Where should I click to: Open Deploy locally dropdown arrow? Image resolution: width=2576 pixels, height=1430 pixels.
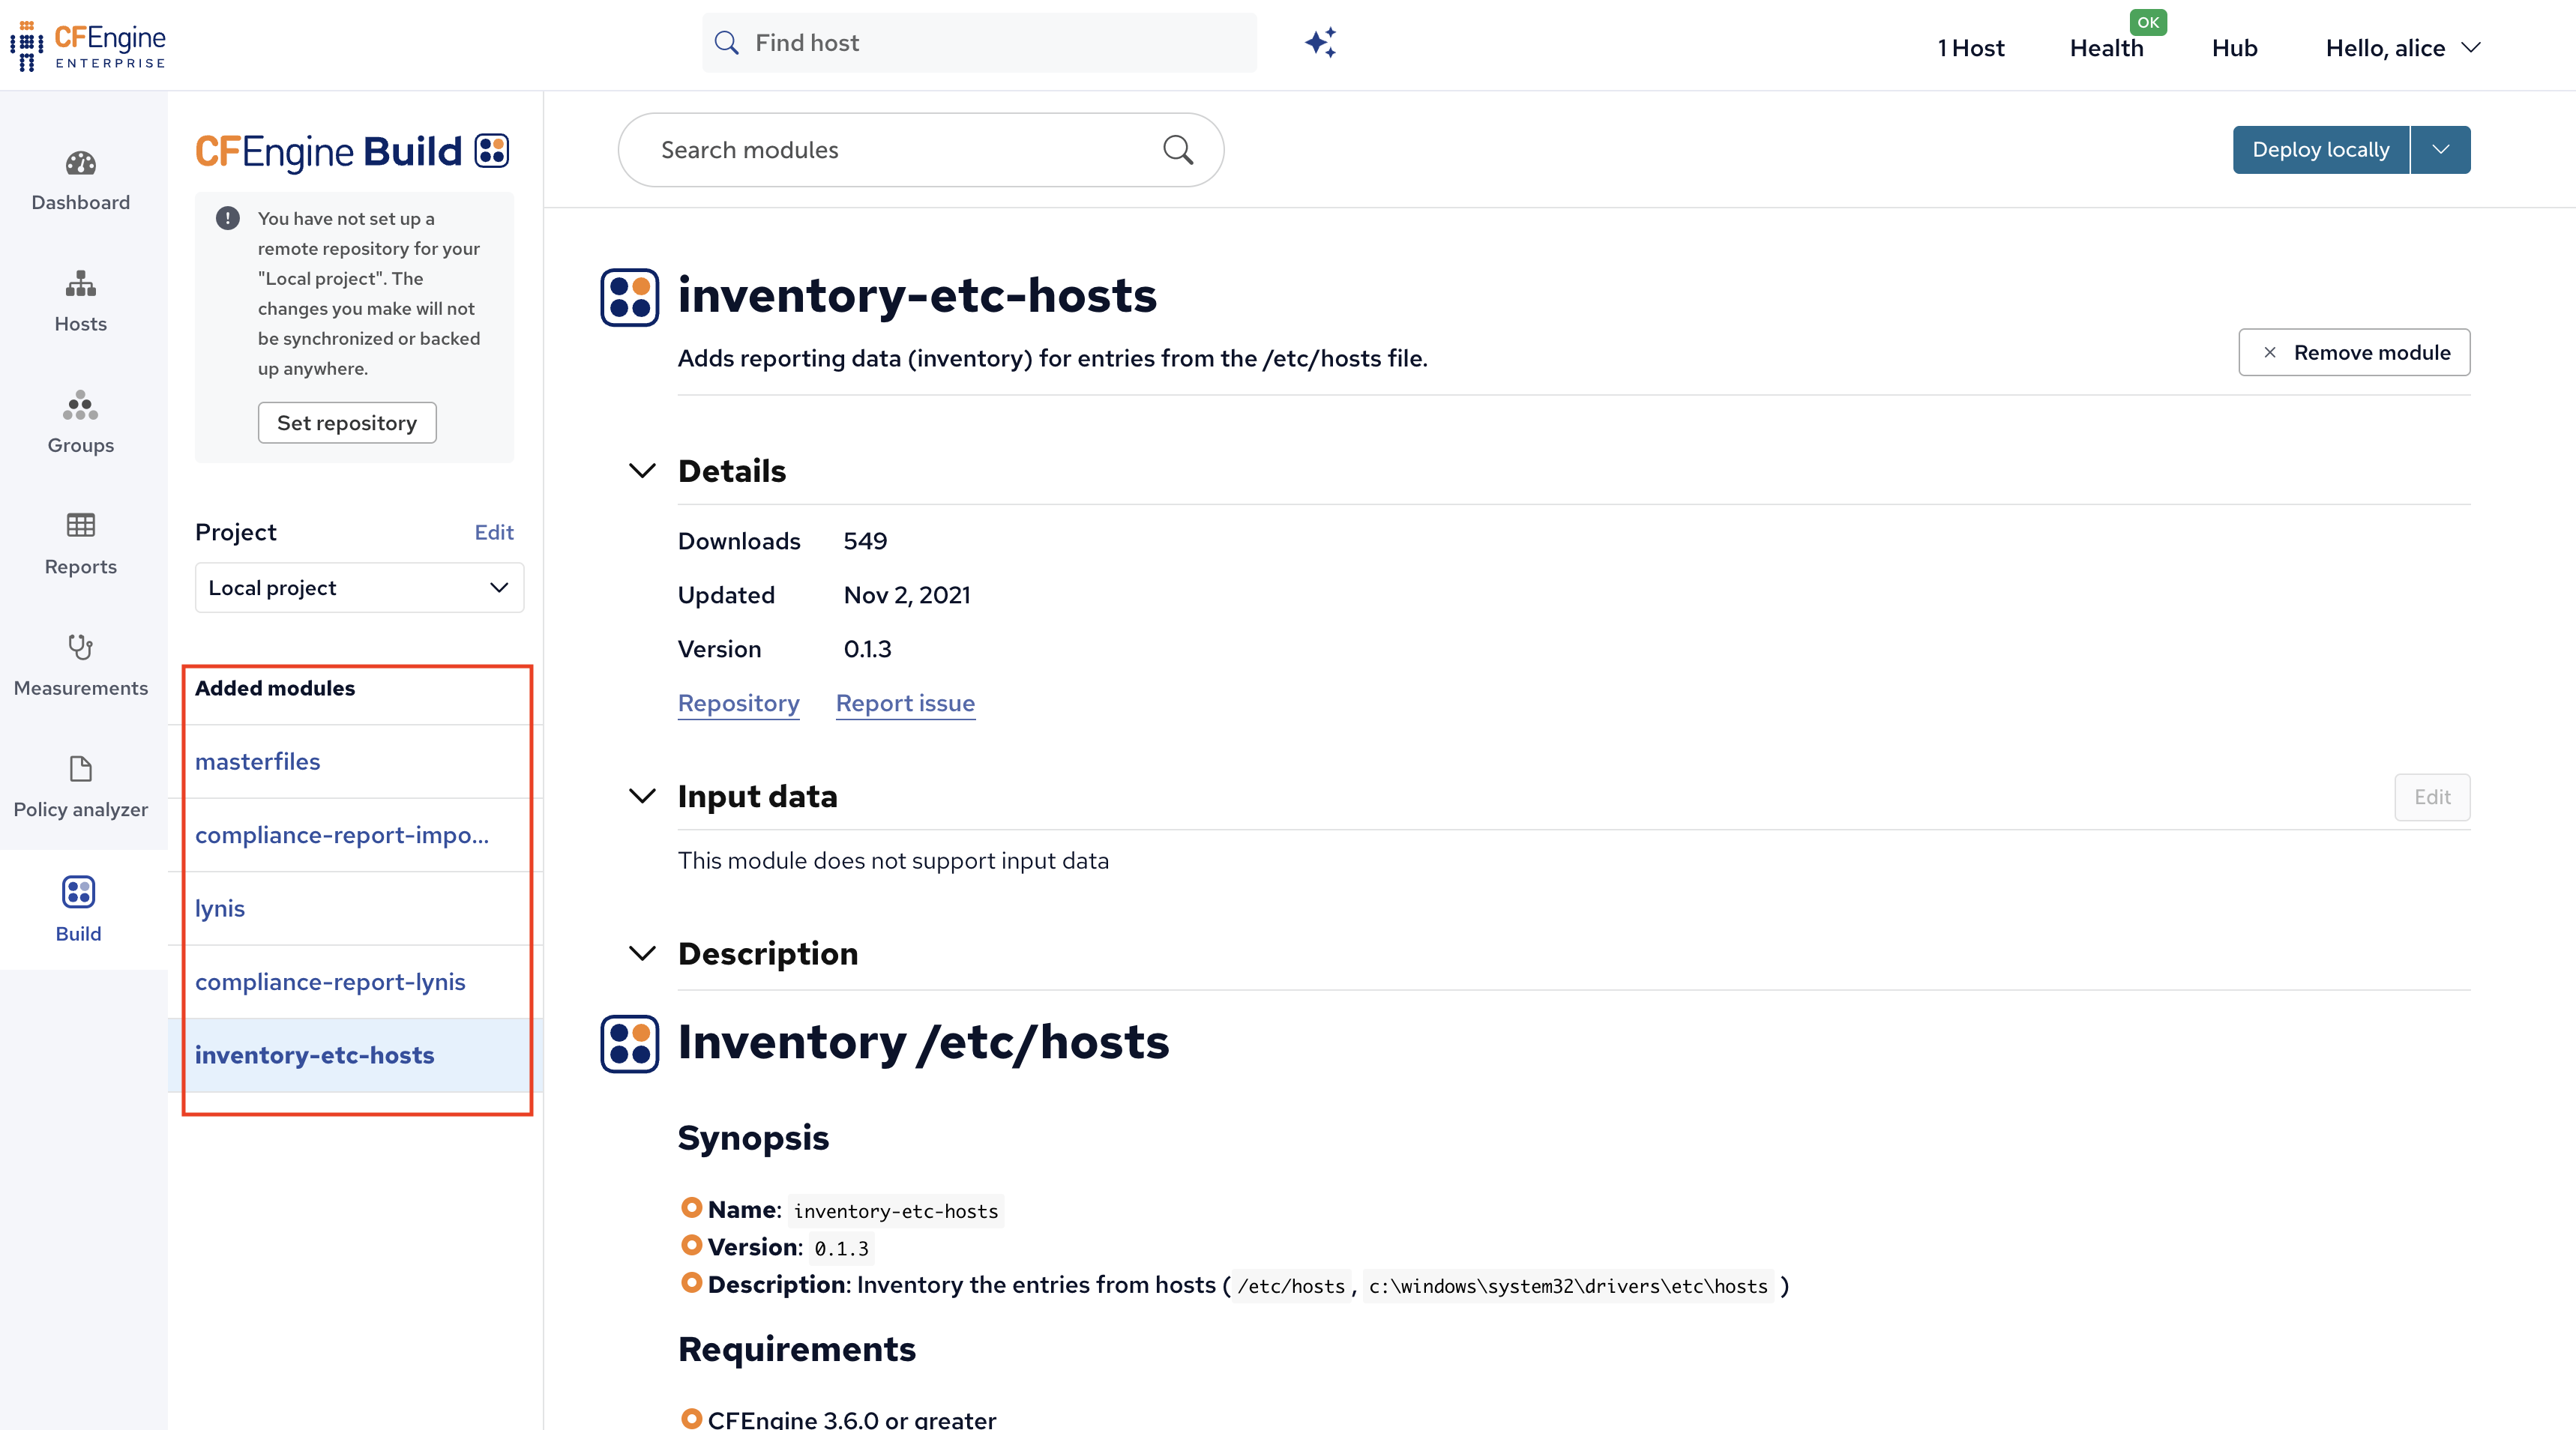(x=2441, y=150)
